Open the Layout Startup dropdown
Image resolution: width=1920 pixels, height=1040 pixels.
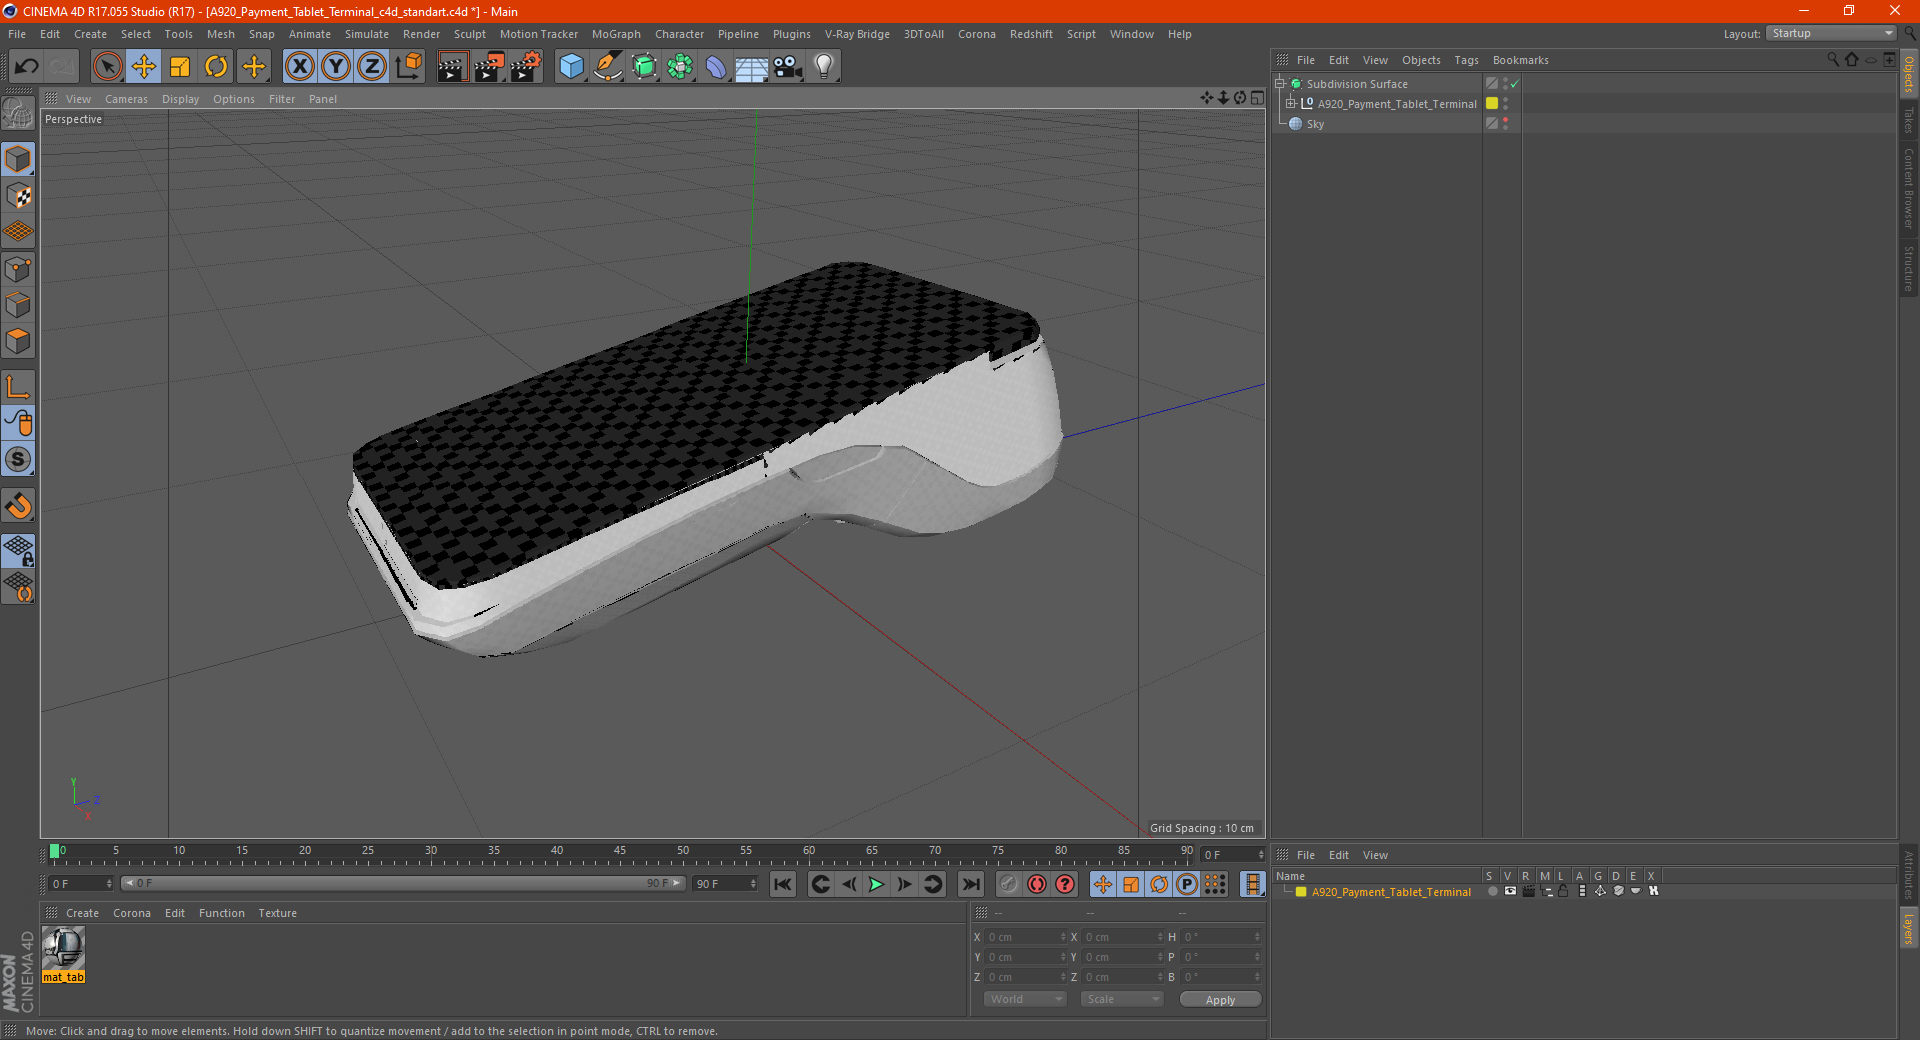pyautogui.click(x=1831, y=34)
